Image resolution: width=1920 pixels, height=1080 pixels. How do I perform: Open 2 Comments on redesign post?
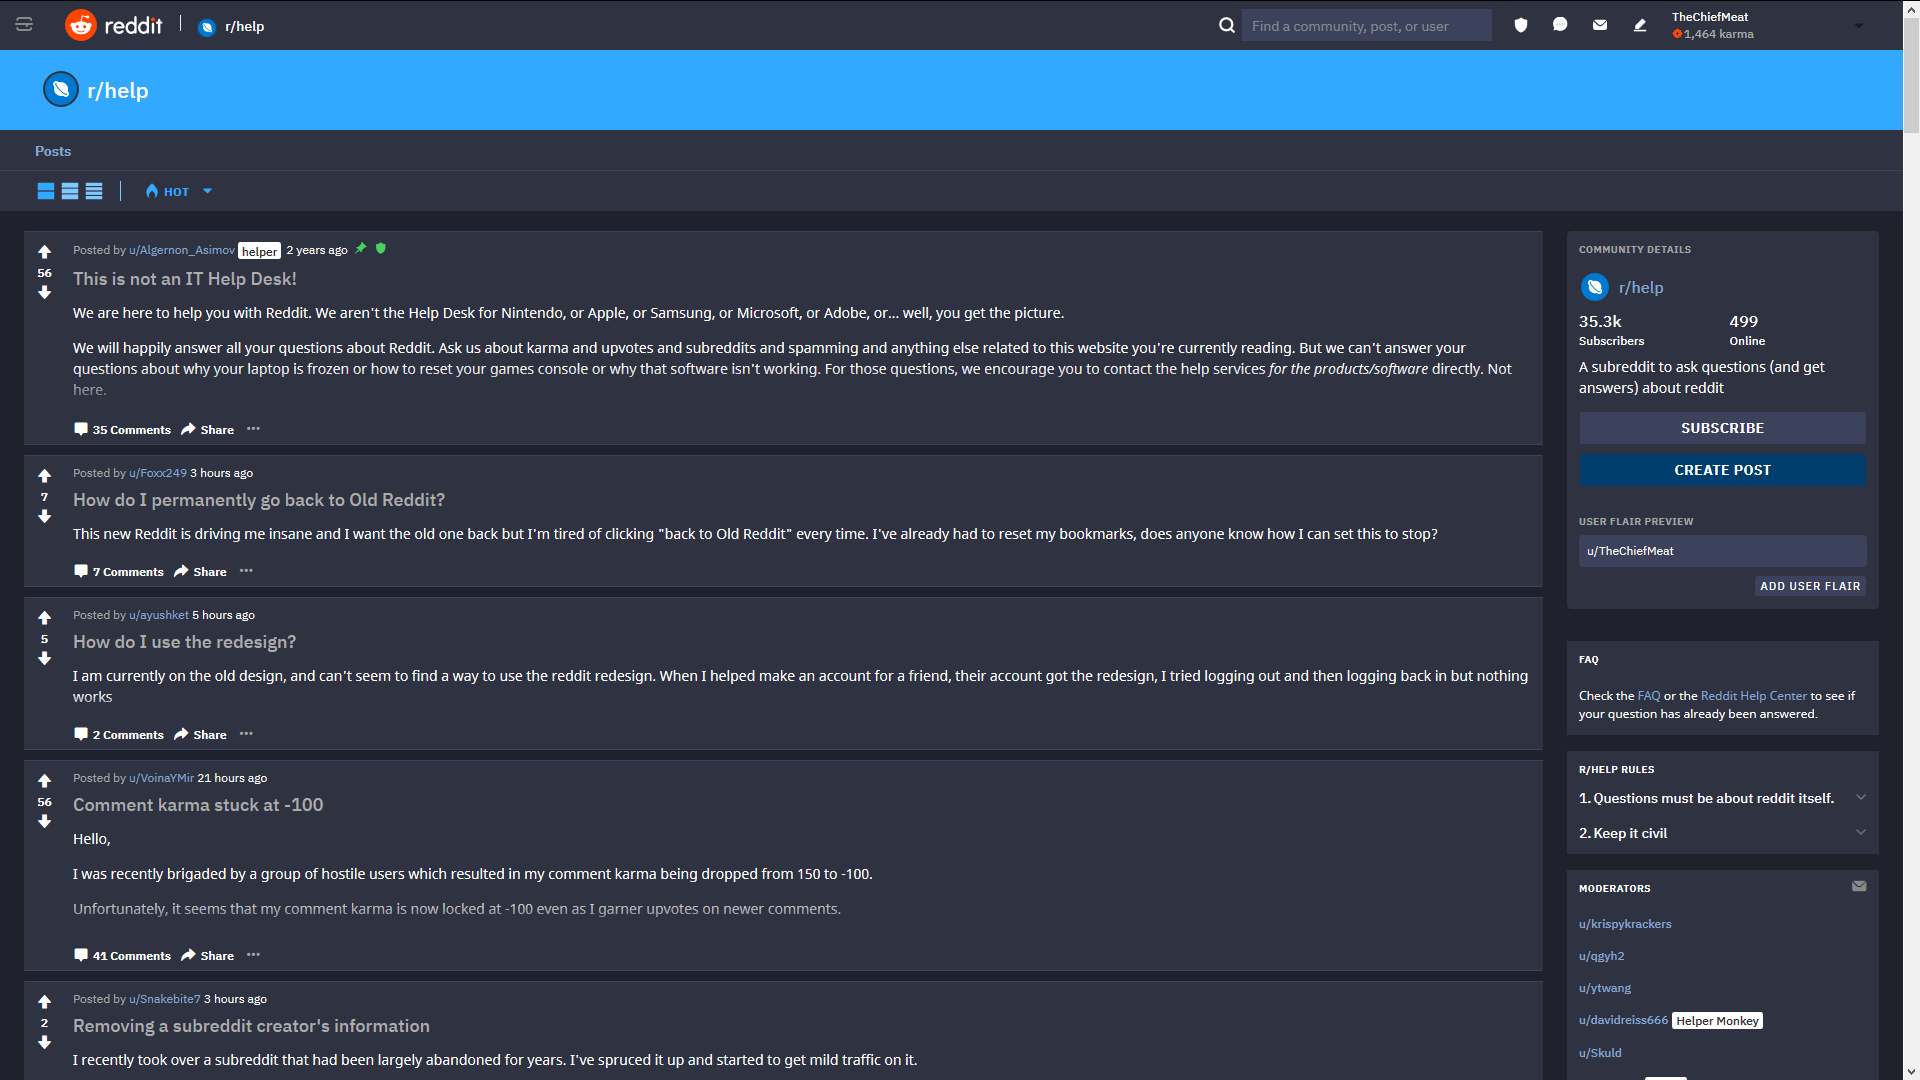pyautogui.click(x=118, y=735)
